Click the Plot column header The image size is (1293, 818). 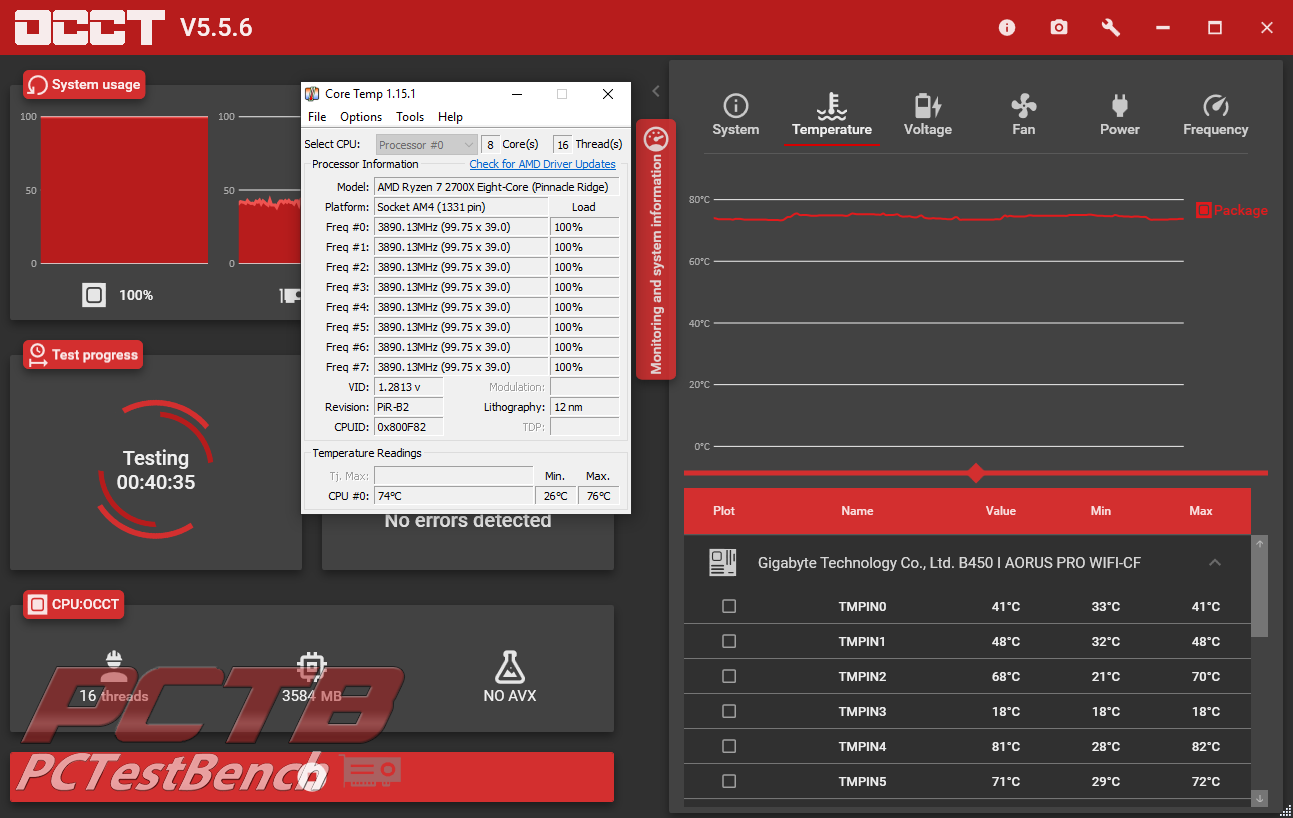[x=724, y=511]
